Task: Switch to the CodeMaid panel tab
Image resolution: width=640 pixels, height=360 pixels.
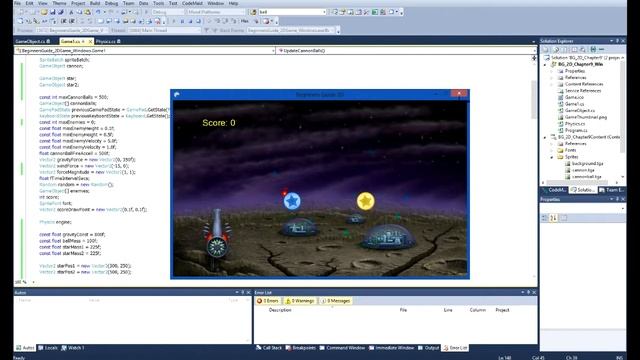Action: click(554, 190)
